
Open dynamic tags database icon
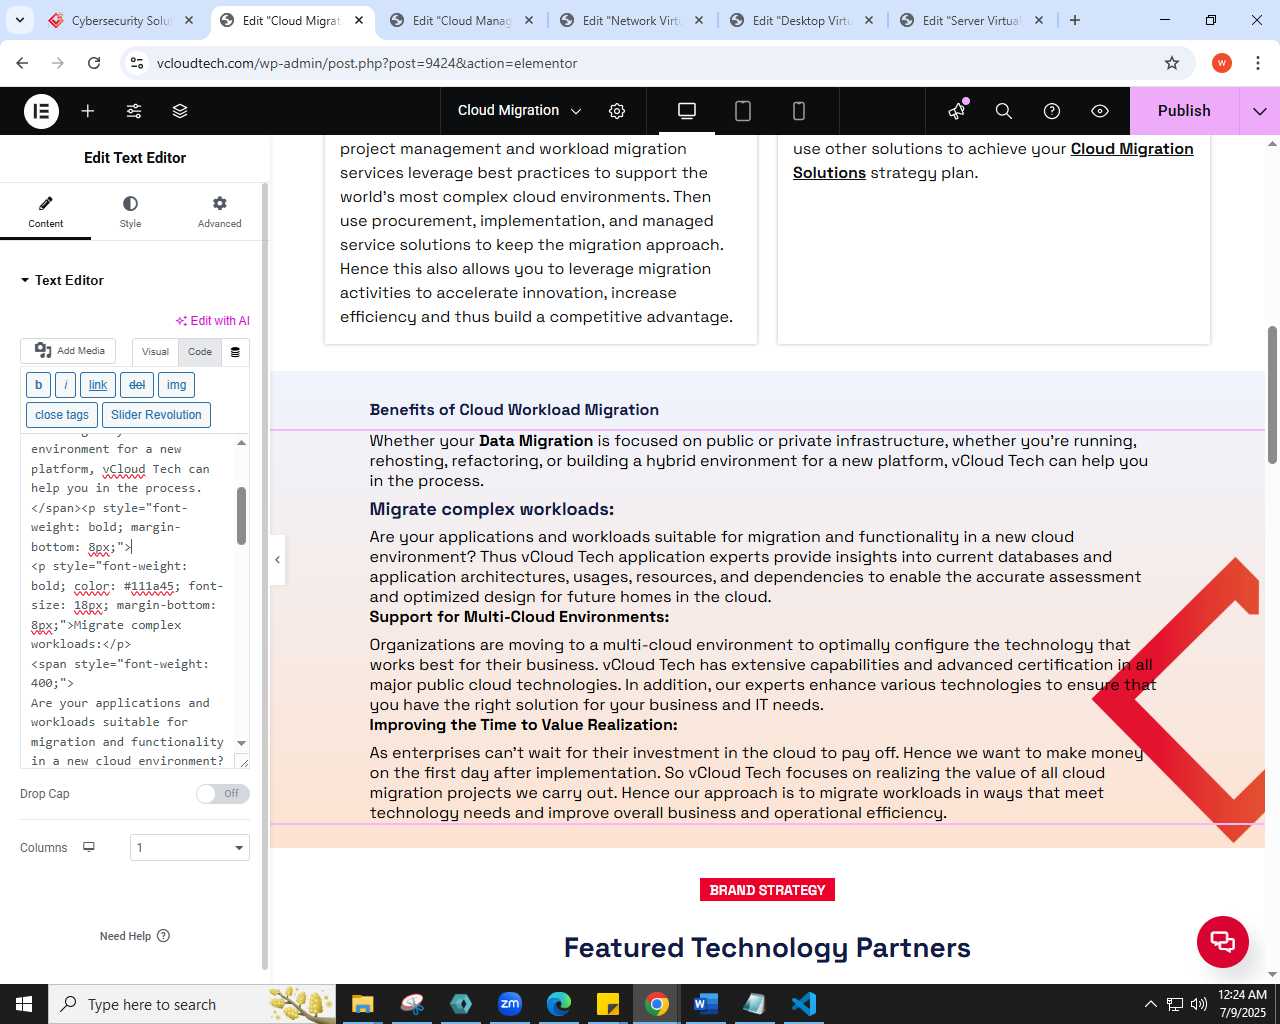point(235,352)
